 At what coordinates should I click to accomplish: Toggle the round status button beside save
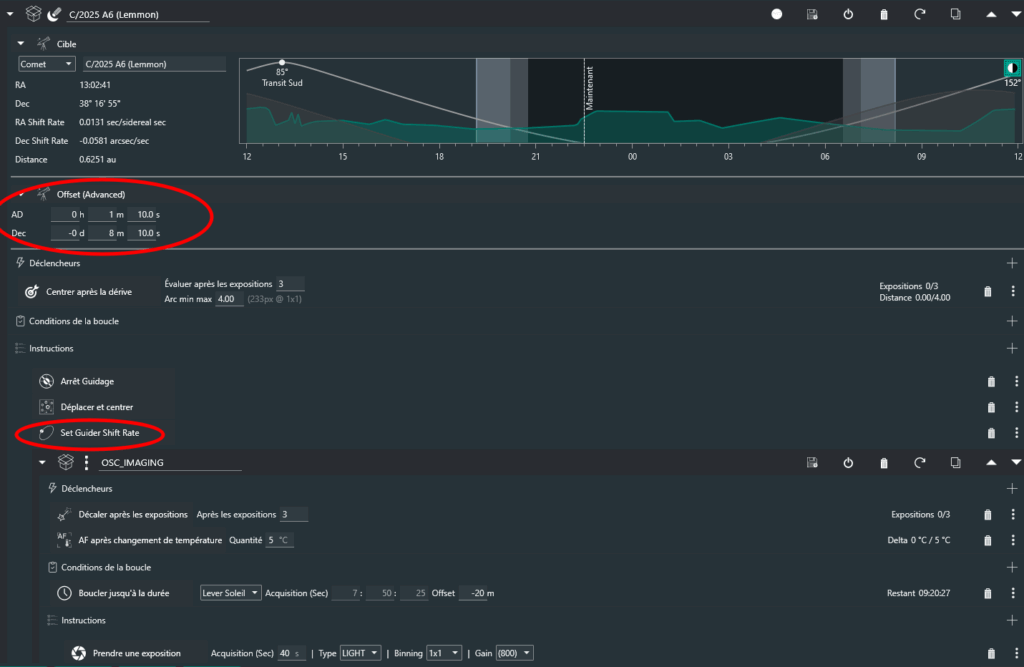[x=777, y=15]
